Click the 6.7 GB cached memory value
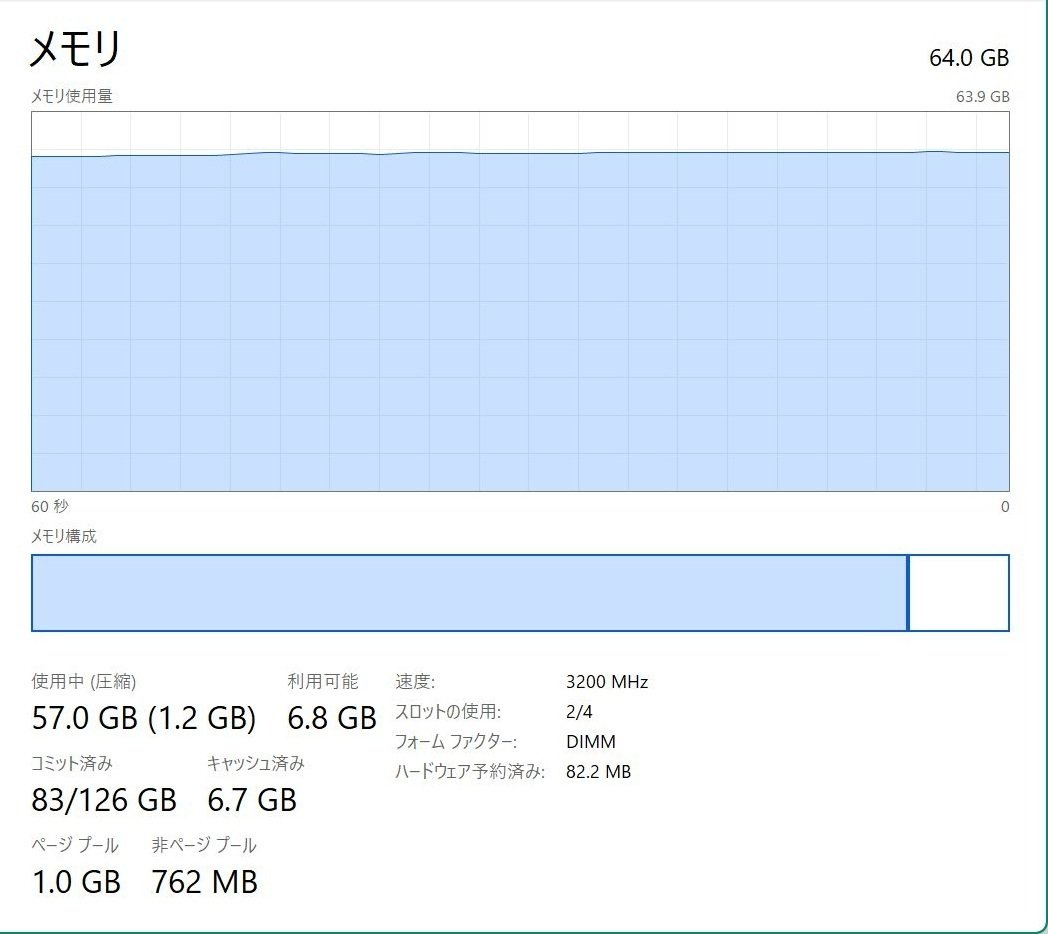This screenshot has height=934, width=1048. 252,800
